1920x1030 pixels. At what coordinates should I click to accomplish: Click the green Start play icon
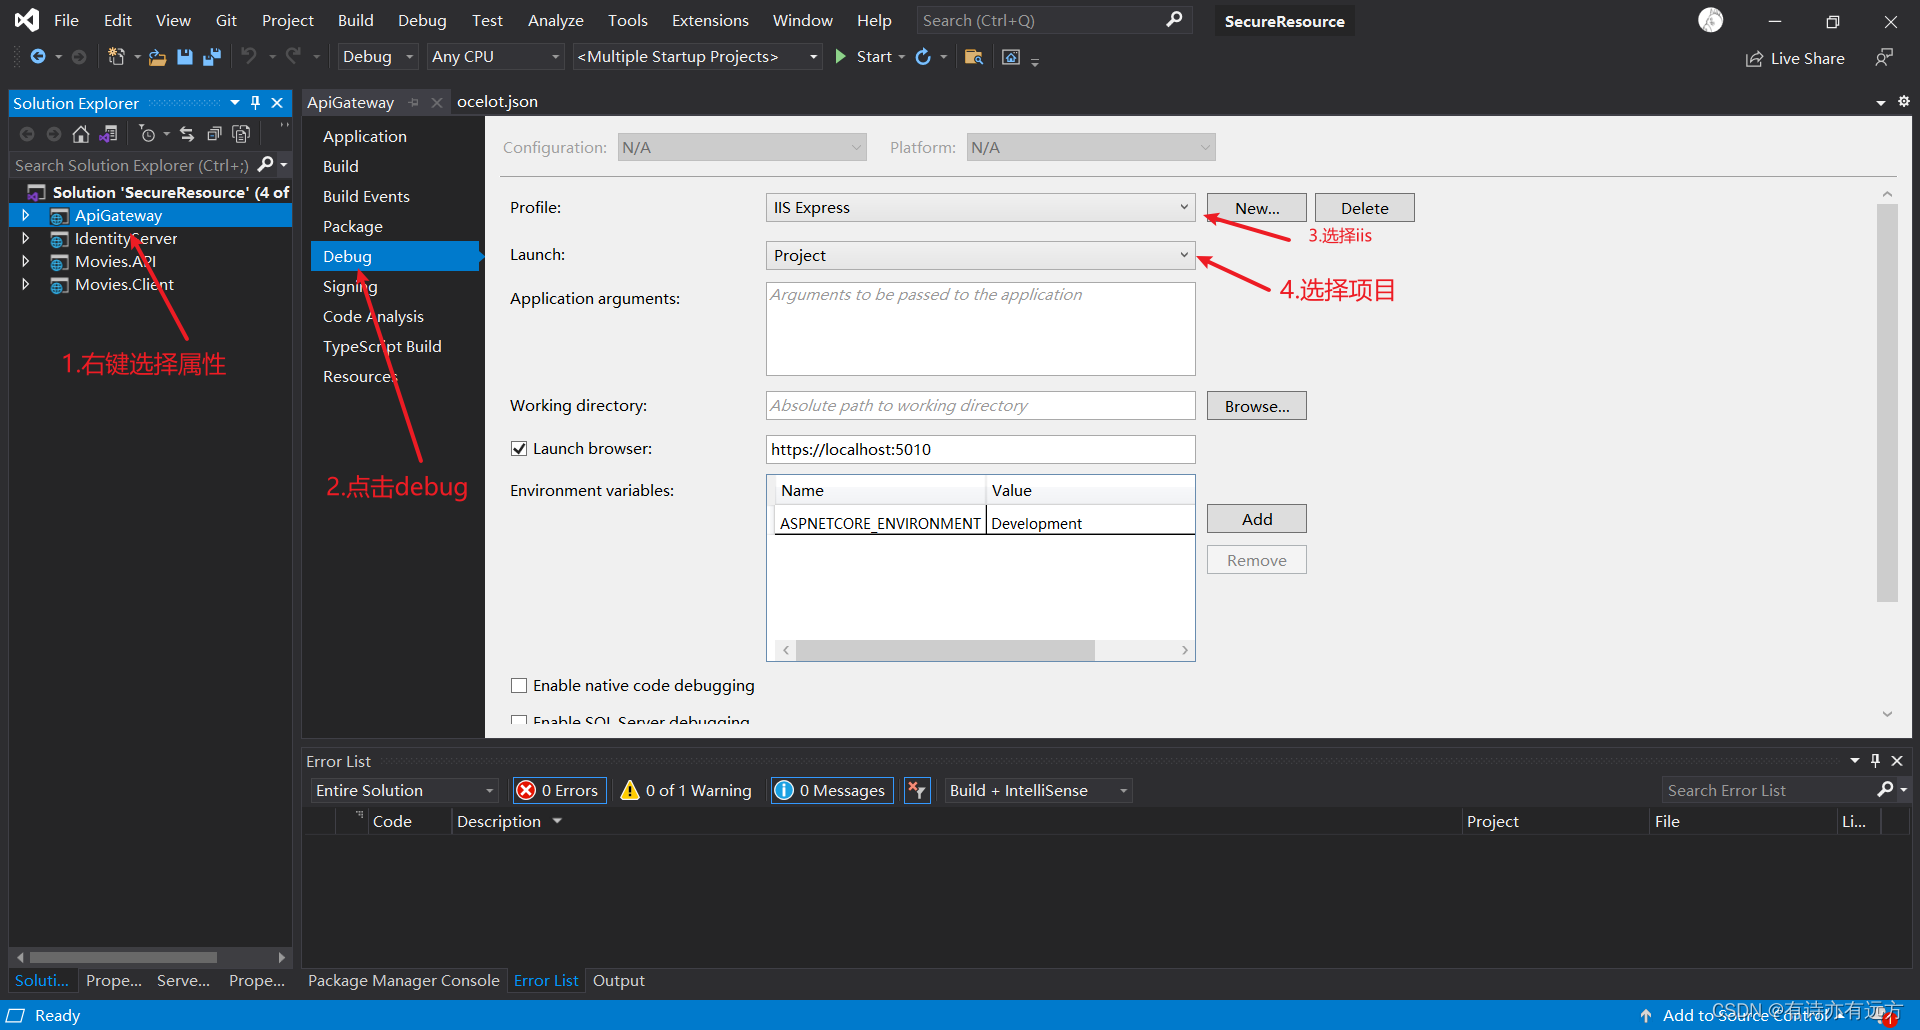[841, 57]
